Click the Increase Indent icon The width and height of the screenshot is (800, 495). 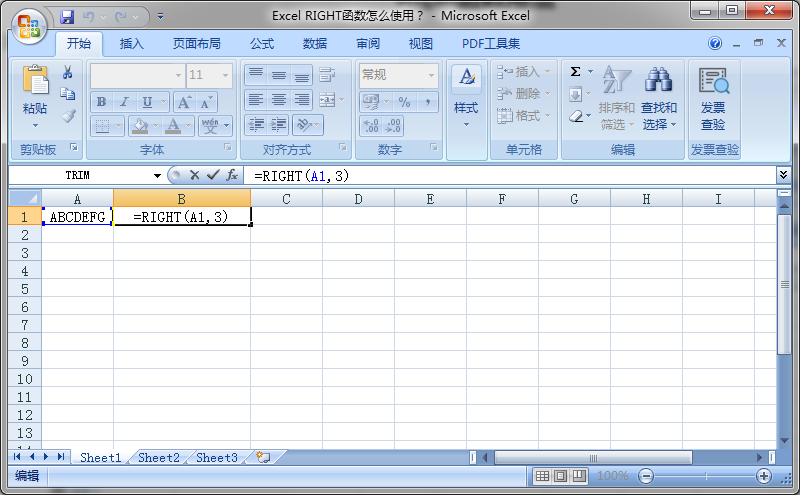coord(279,125)
